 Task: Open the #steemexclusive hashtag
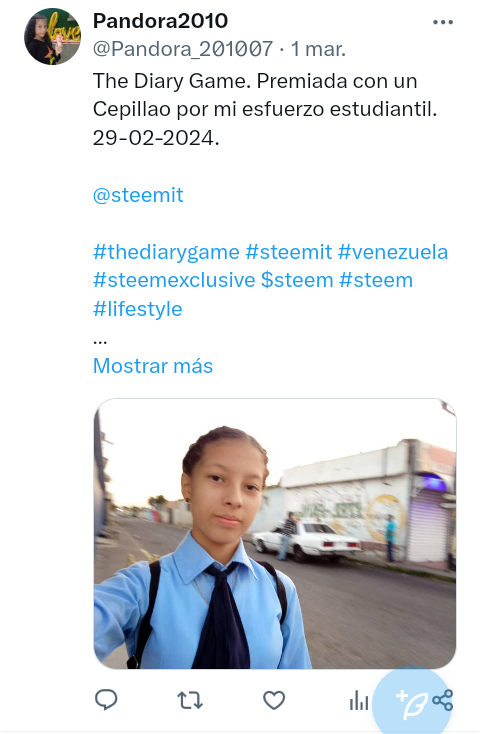(x=174, y=280)
